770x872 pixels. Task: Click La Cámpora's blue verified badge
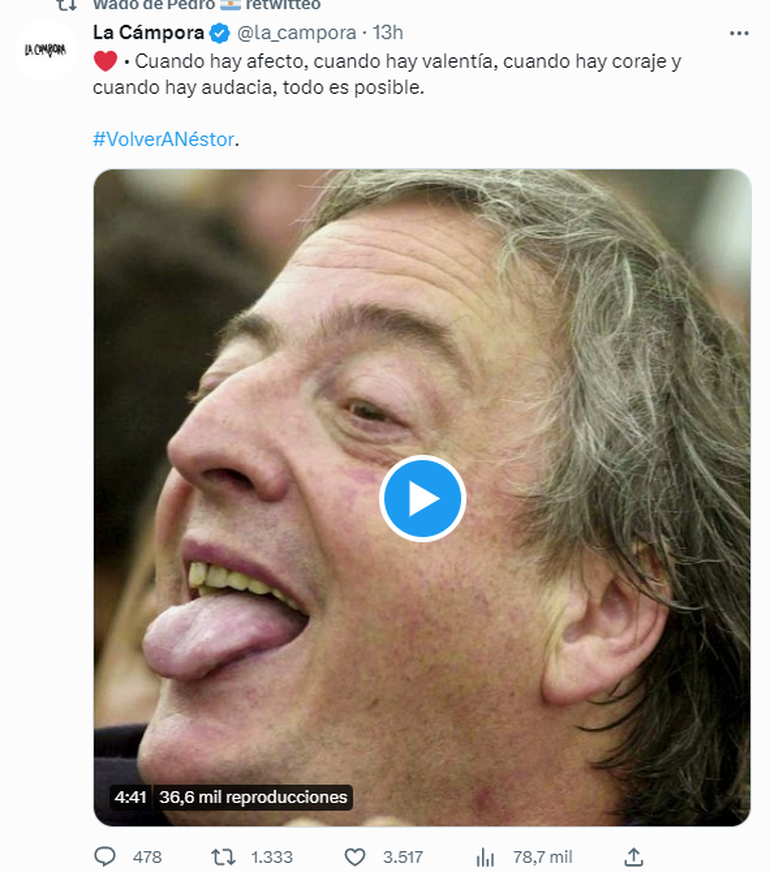click(x=219, y=33)
